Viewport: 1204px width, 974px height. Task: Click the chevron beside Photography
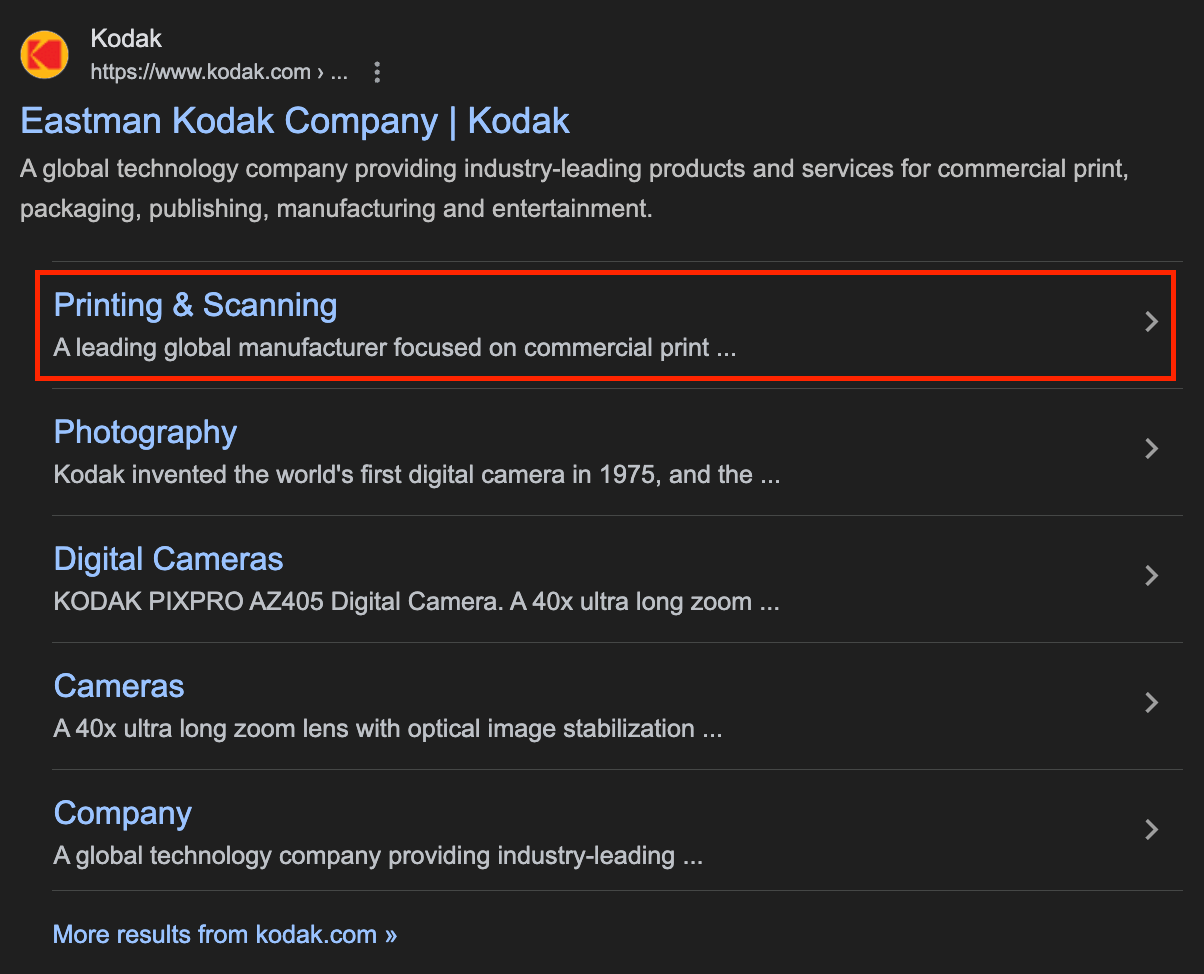(1151, 448)
